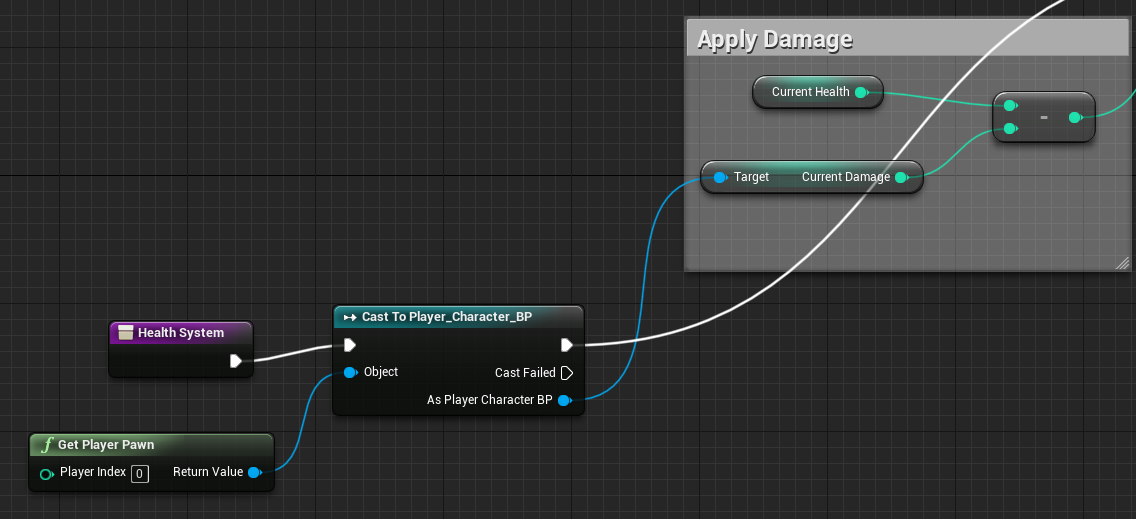
Task: Click the Cast Failed exec pin
Action: (x=567, y=373)
